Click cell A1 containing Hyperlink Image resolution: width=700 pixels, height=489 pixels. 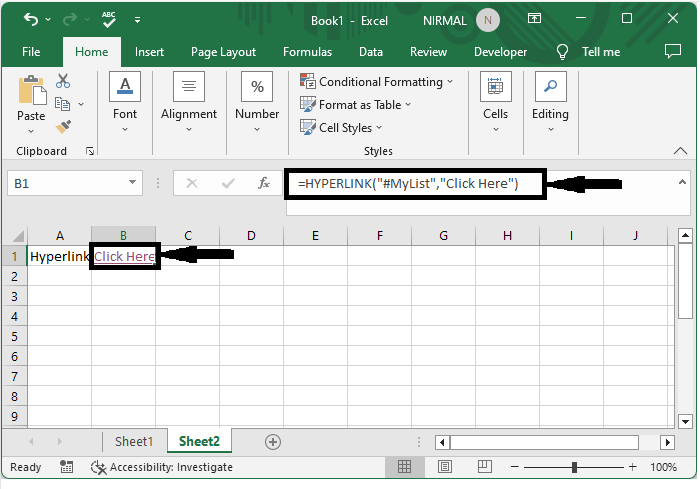pyautogui.click(x=59, y=256)
